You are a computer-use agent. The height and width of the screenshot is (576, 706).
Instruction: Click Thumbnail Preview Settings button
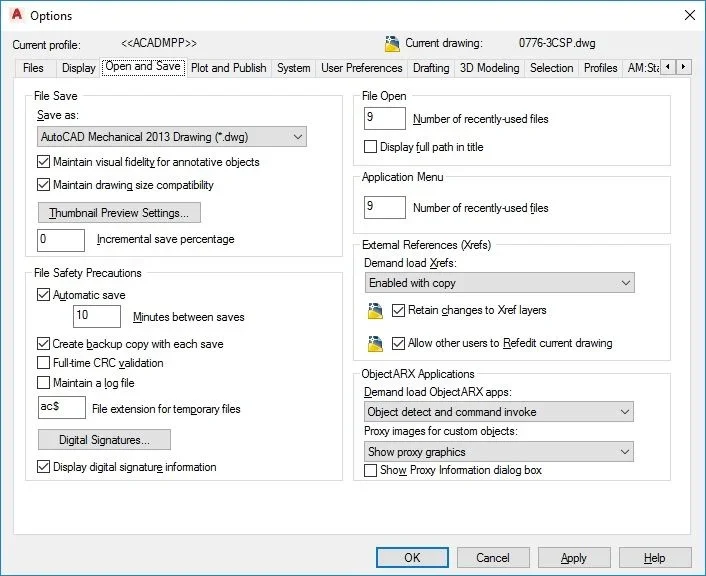click(119, 213)
